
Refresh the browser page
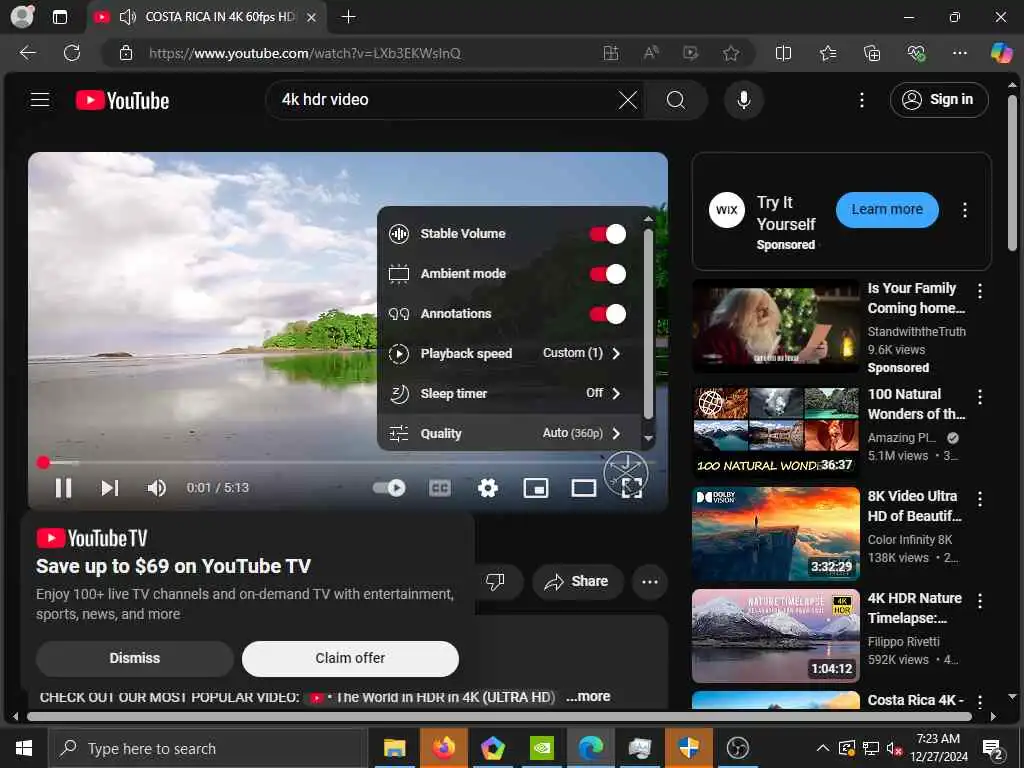[72, 53]
